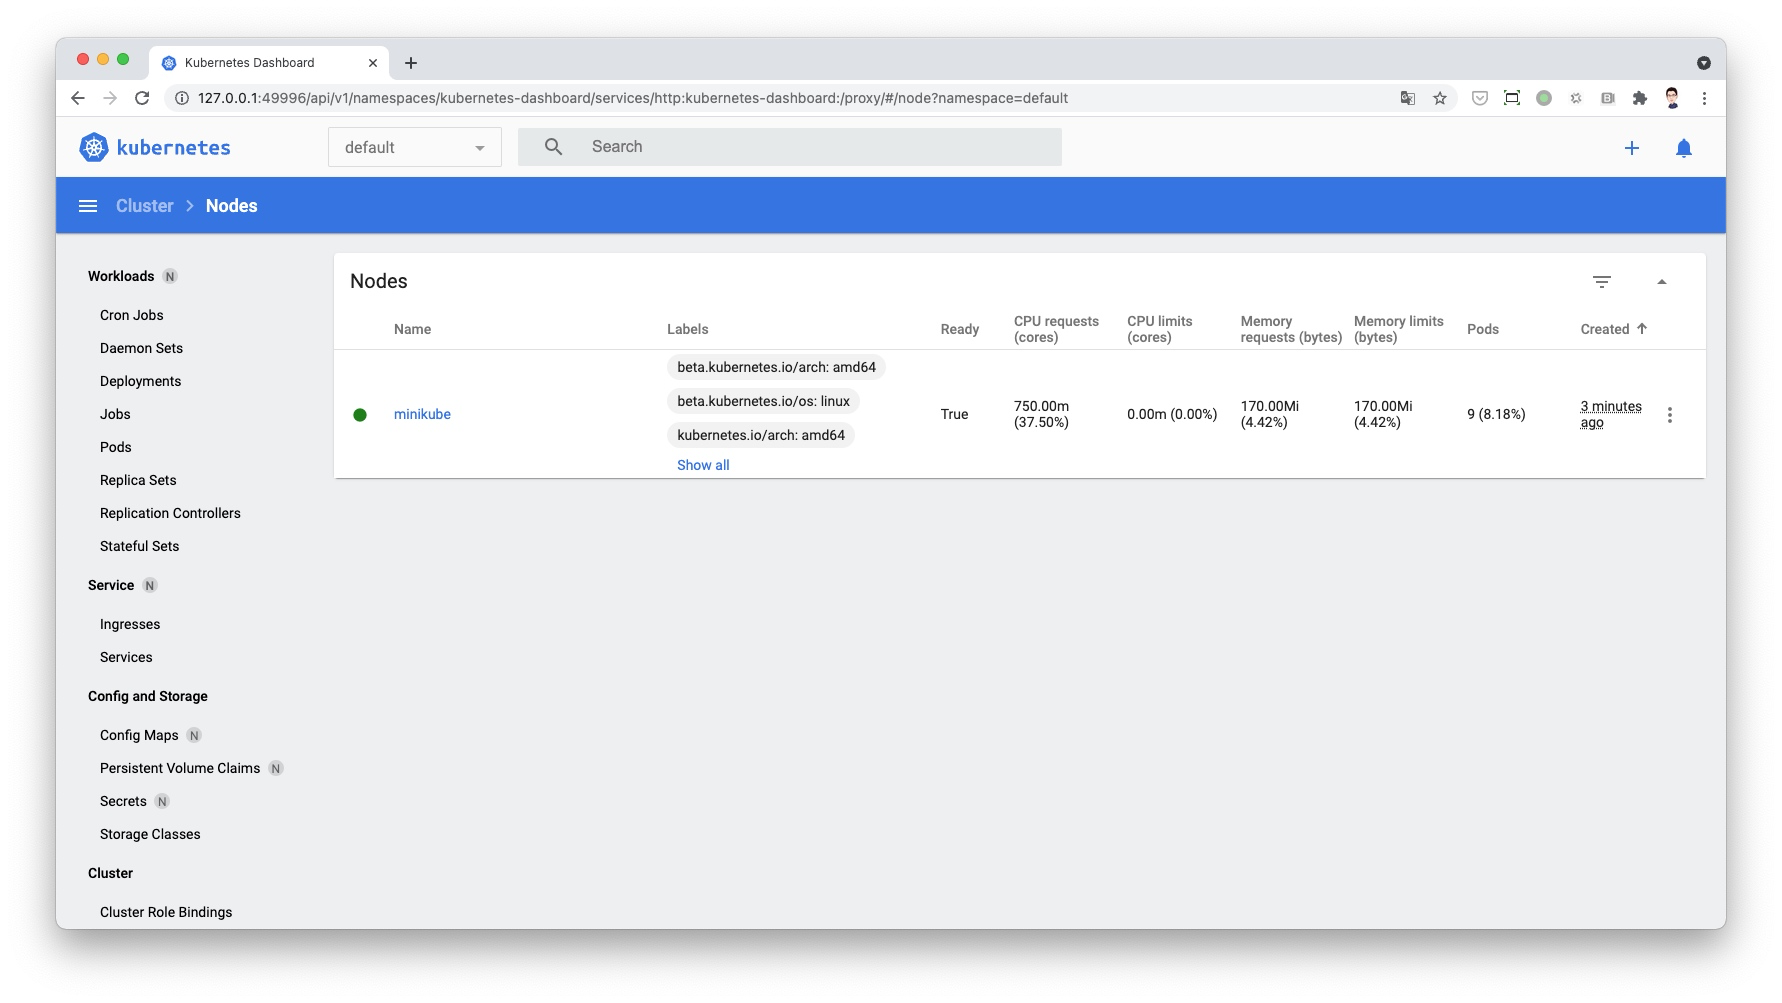Open the notifications bell
Viewport: 1782px width, 1003px height.
(x=1684, y=148)
